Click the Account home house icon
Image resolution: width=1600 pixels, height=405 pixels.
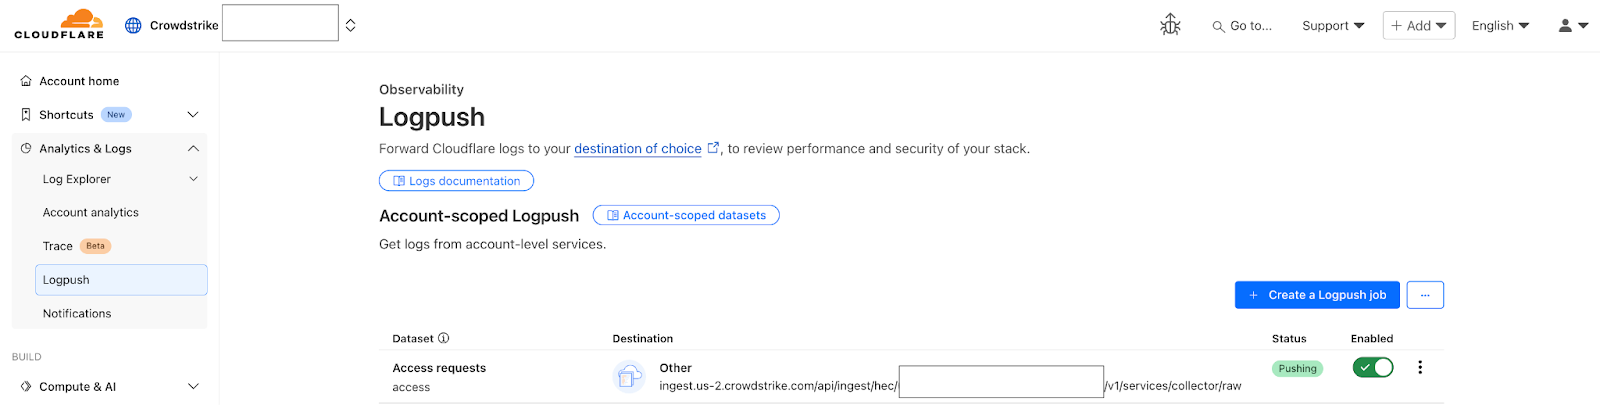[26, 81]
